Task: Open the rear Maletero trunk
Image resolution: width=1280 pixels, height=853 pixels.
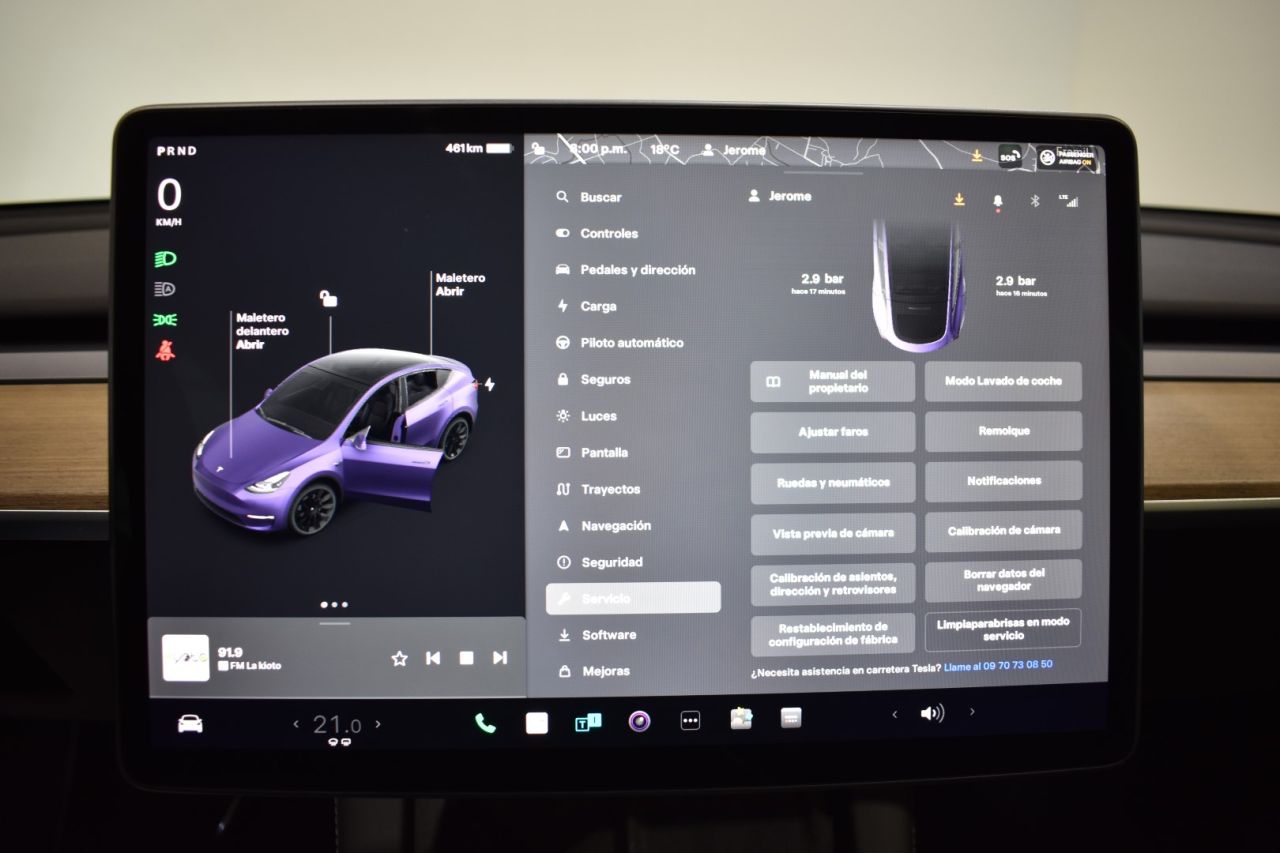Action: (460, 285)
